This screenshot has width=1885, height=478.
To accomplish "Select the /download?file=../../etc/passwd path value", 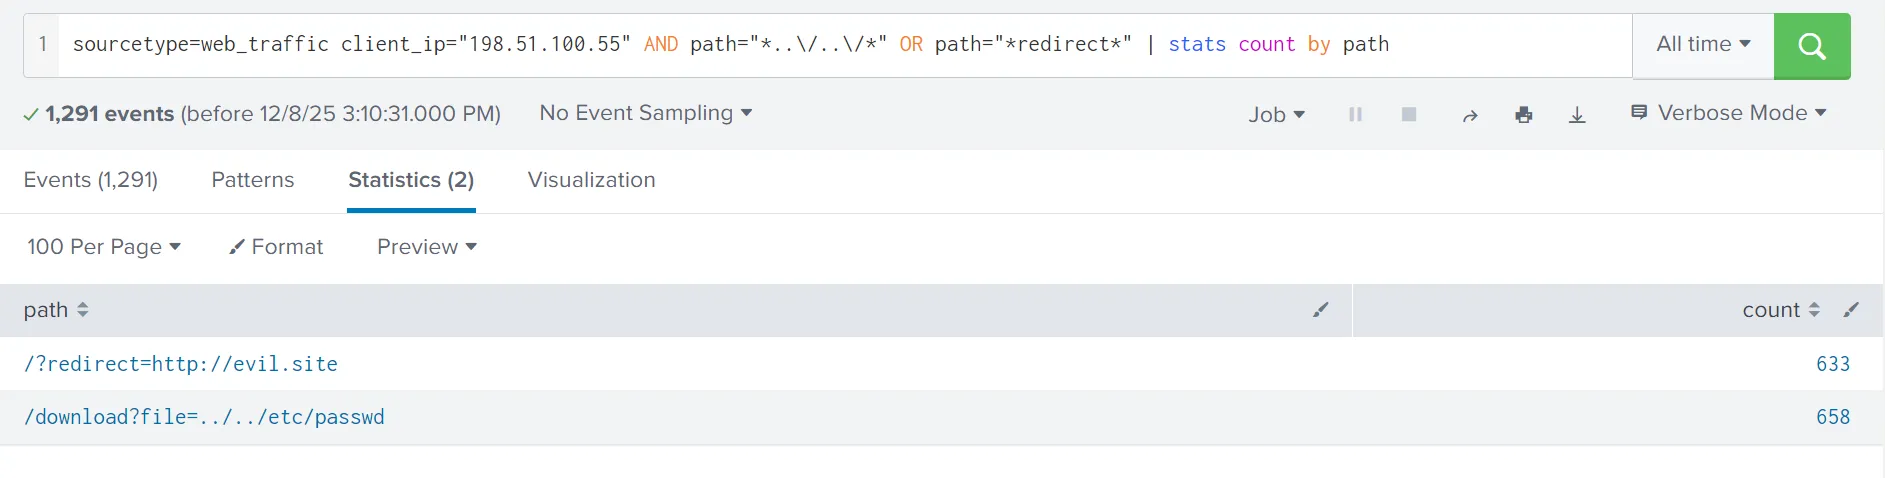I will point(204,417).
